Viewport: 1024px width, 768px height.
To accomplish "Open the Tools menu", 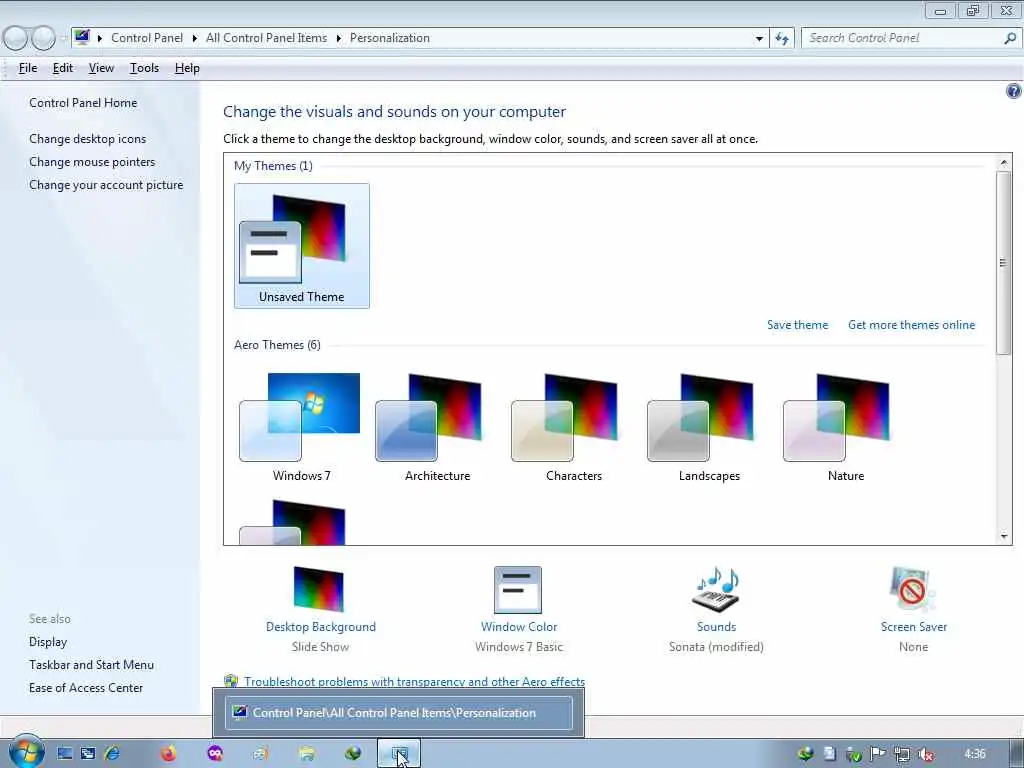I will (144, 68).
